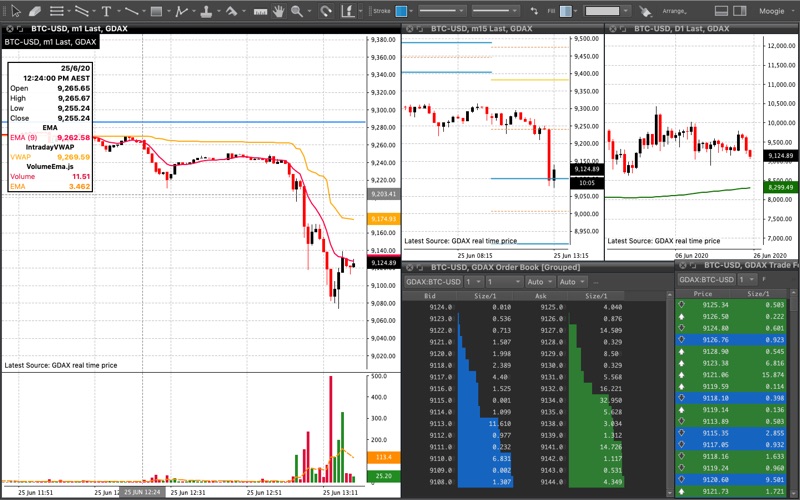Pick the trend line drawing tool
The height and width of the screenshot is (500, 800).
click(131, 11)
